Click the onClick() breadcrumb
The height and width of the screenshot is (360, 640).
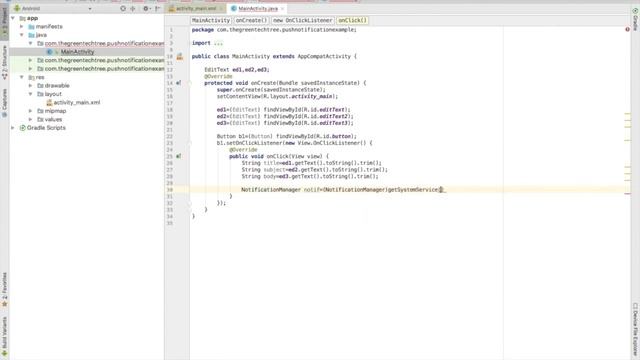click(353, 20)
